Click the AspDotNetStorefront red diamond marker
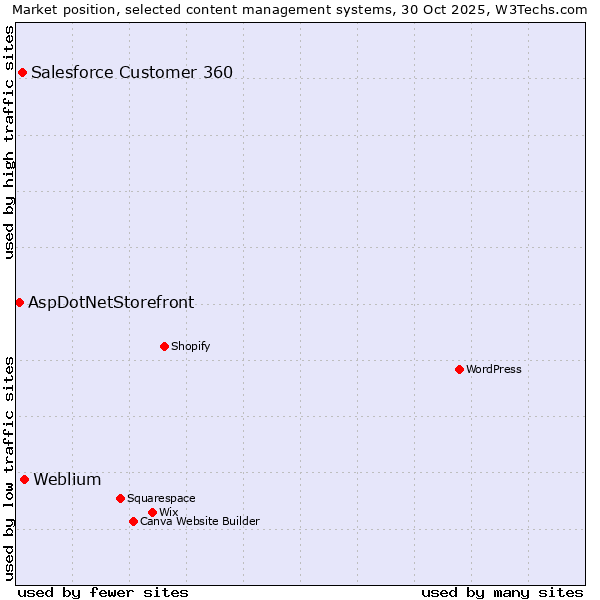 [19, 302]
